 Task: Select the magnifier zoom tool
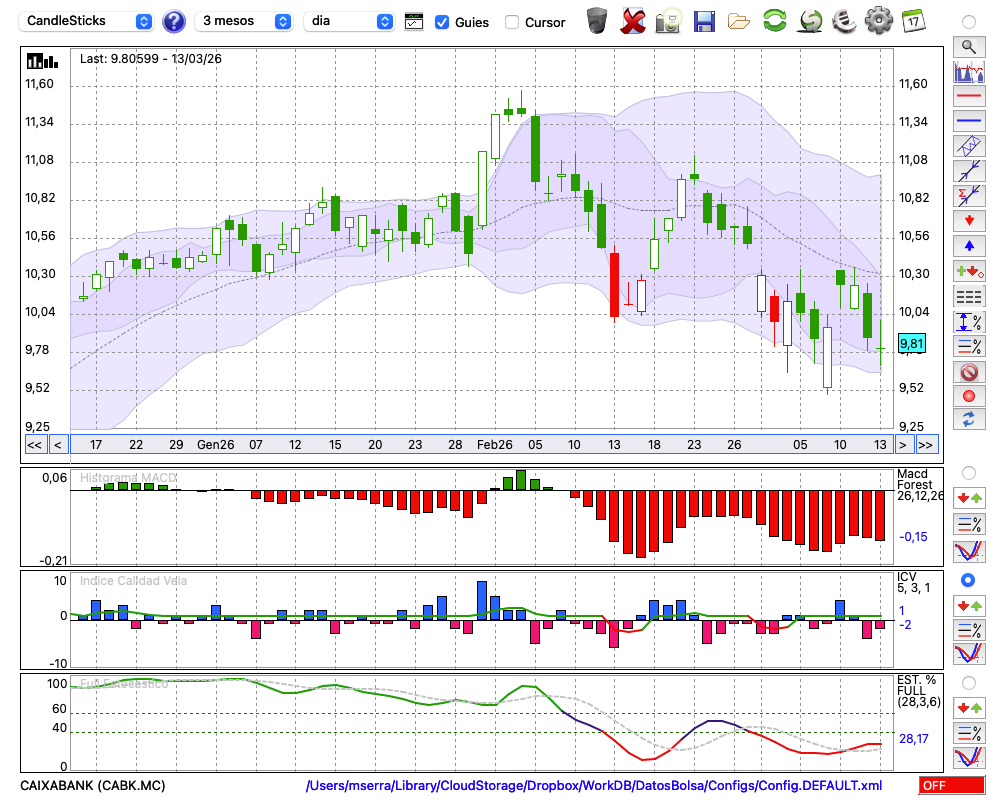click(x=969, y=47)
